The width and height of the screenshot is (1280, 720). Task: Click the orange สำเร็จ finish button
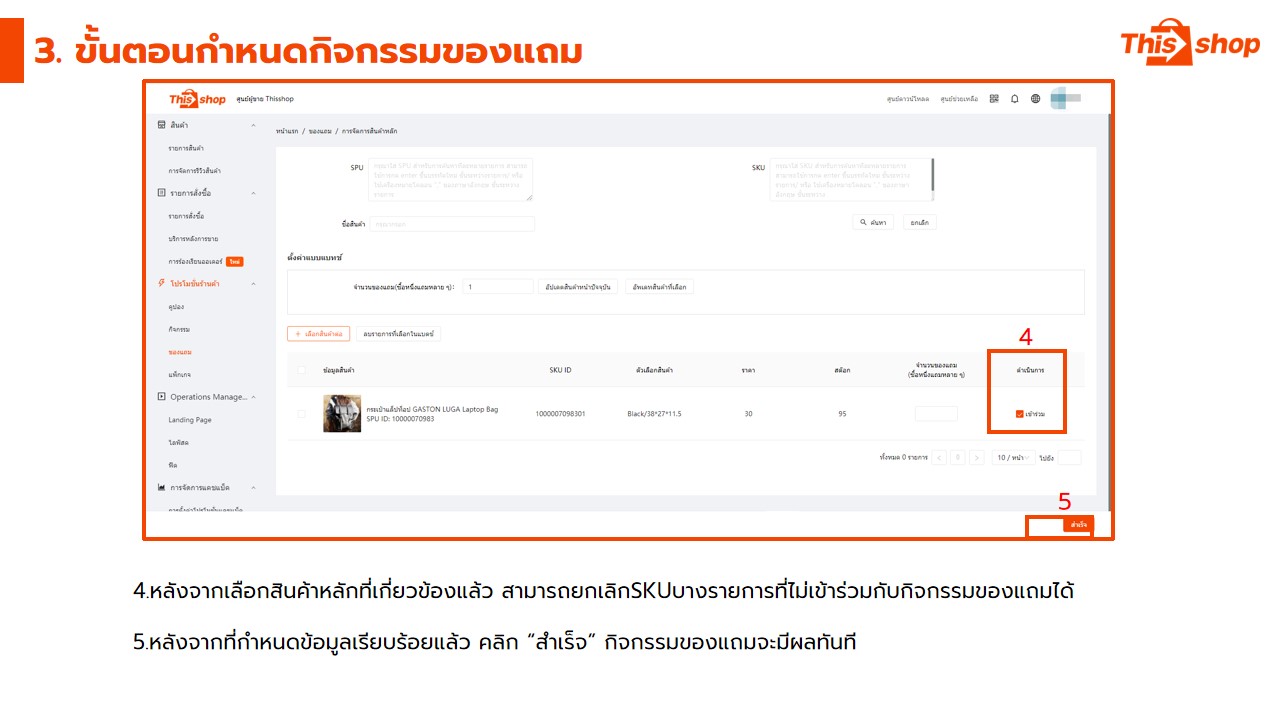(1079, 525)
